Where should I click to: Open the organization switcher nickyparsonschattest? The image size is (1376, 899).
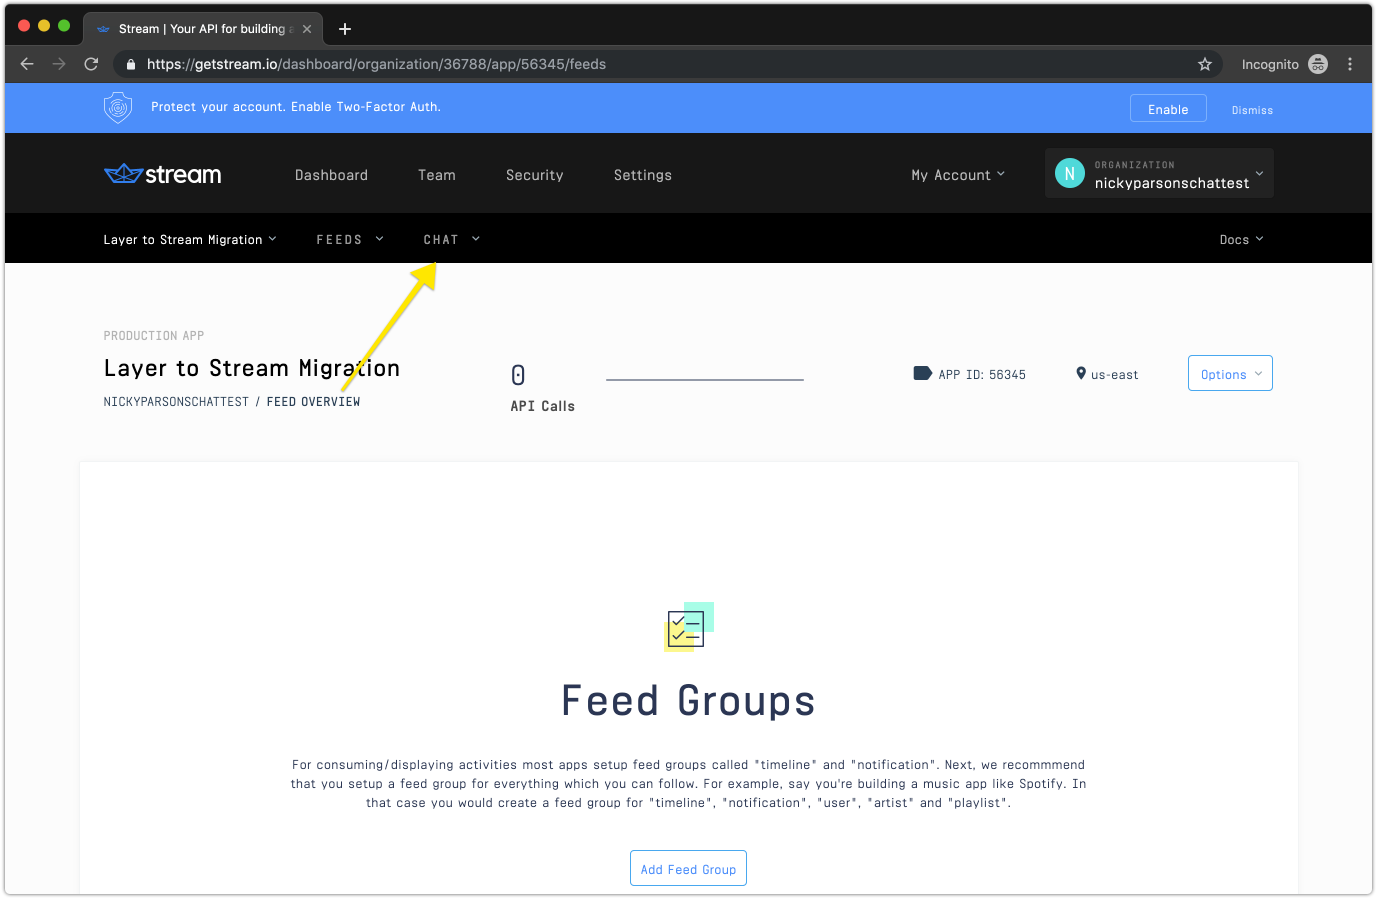1159,173
